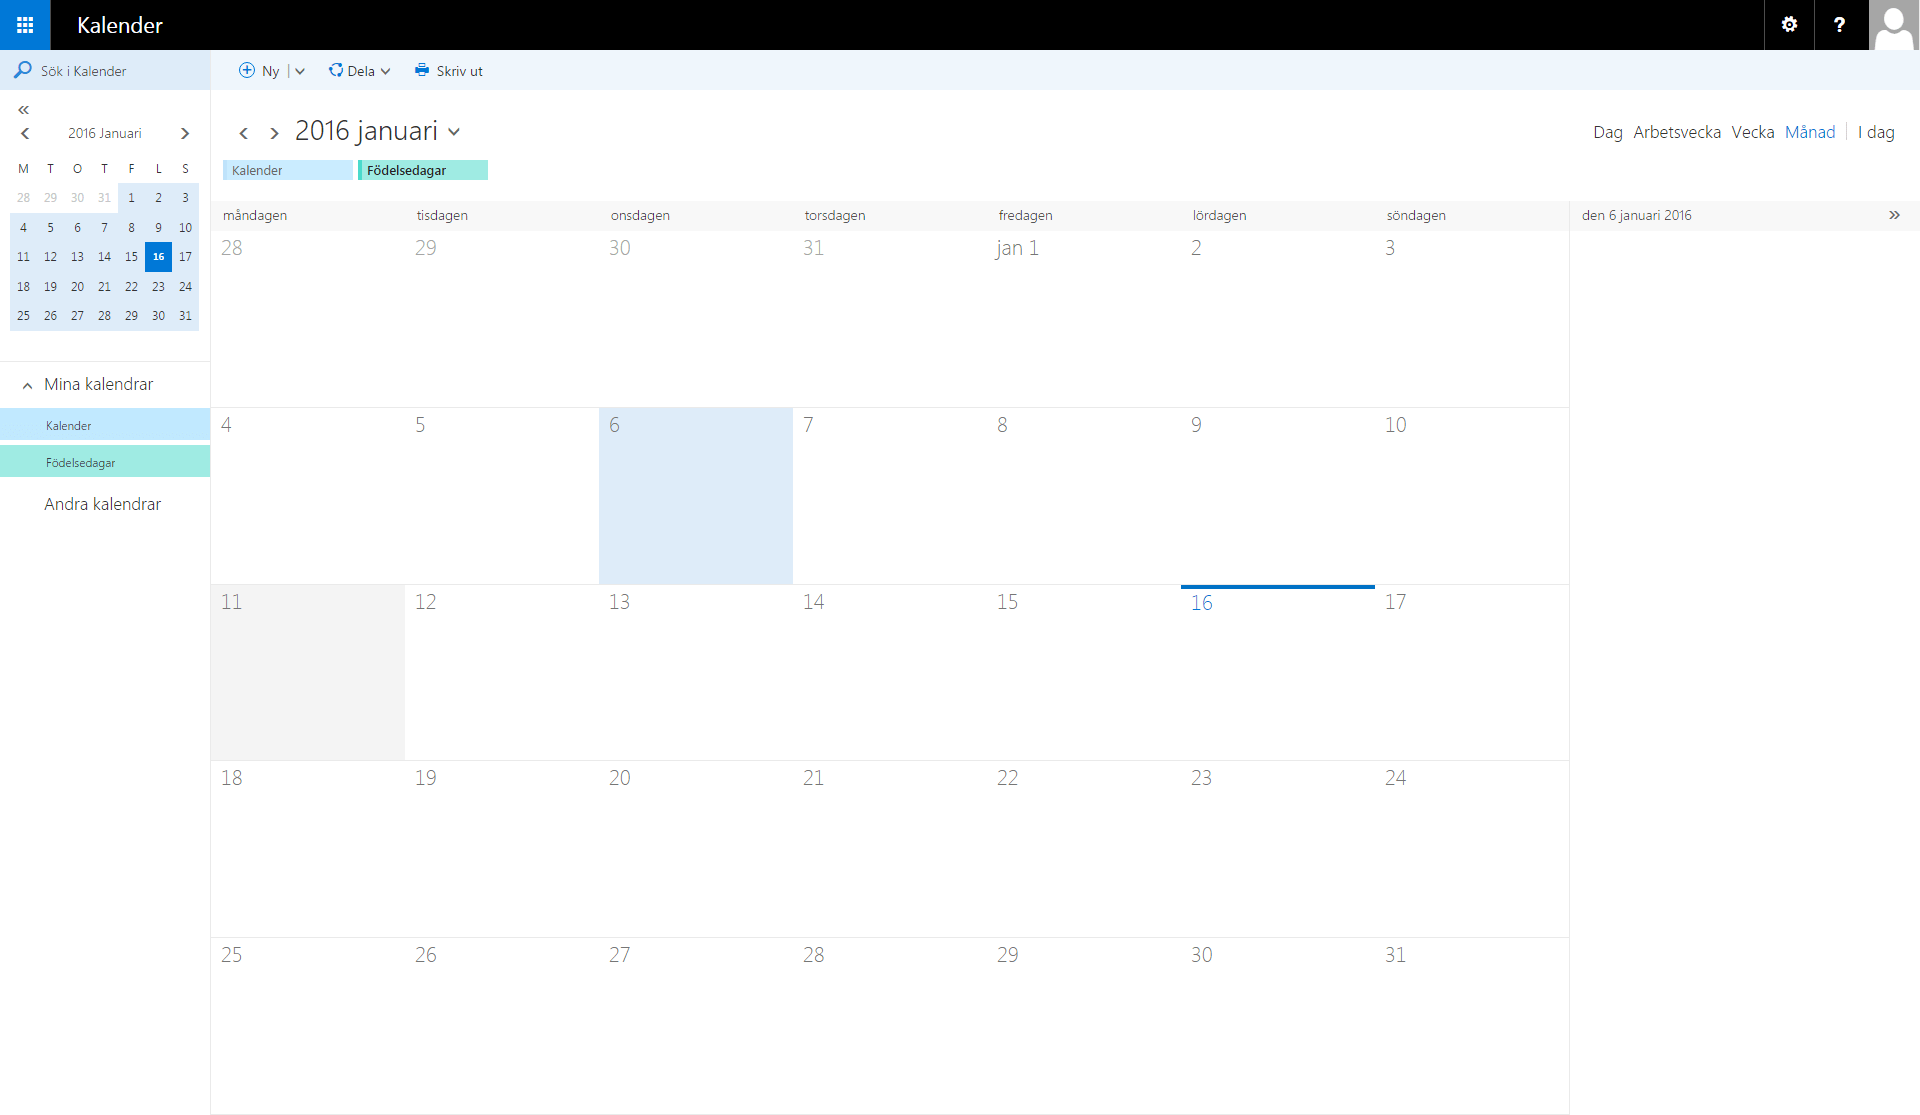Click the Skriv ut printer icon
The width and height of the screenshot is (1920, 1115).
(422, 70)
